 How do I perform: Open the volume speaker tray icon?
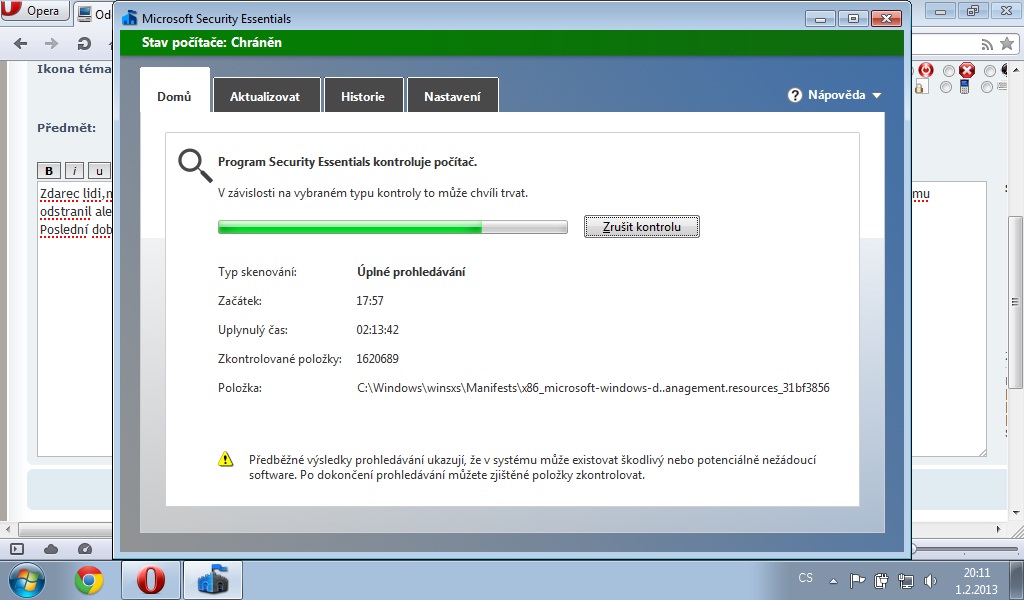pyautogui.click(x=931, y=580)
